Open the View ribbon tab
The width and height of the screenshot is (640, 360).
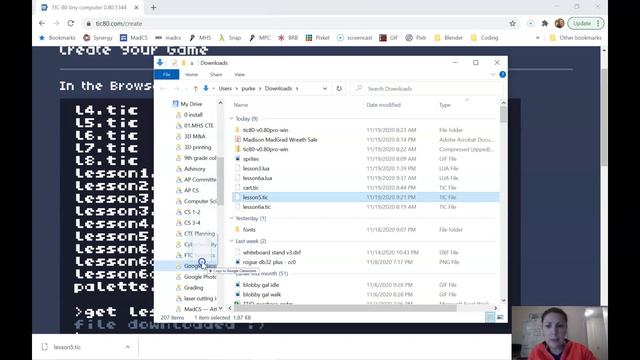coord(240,75)
